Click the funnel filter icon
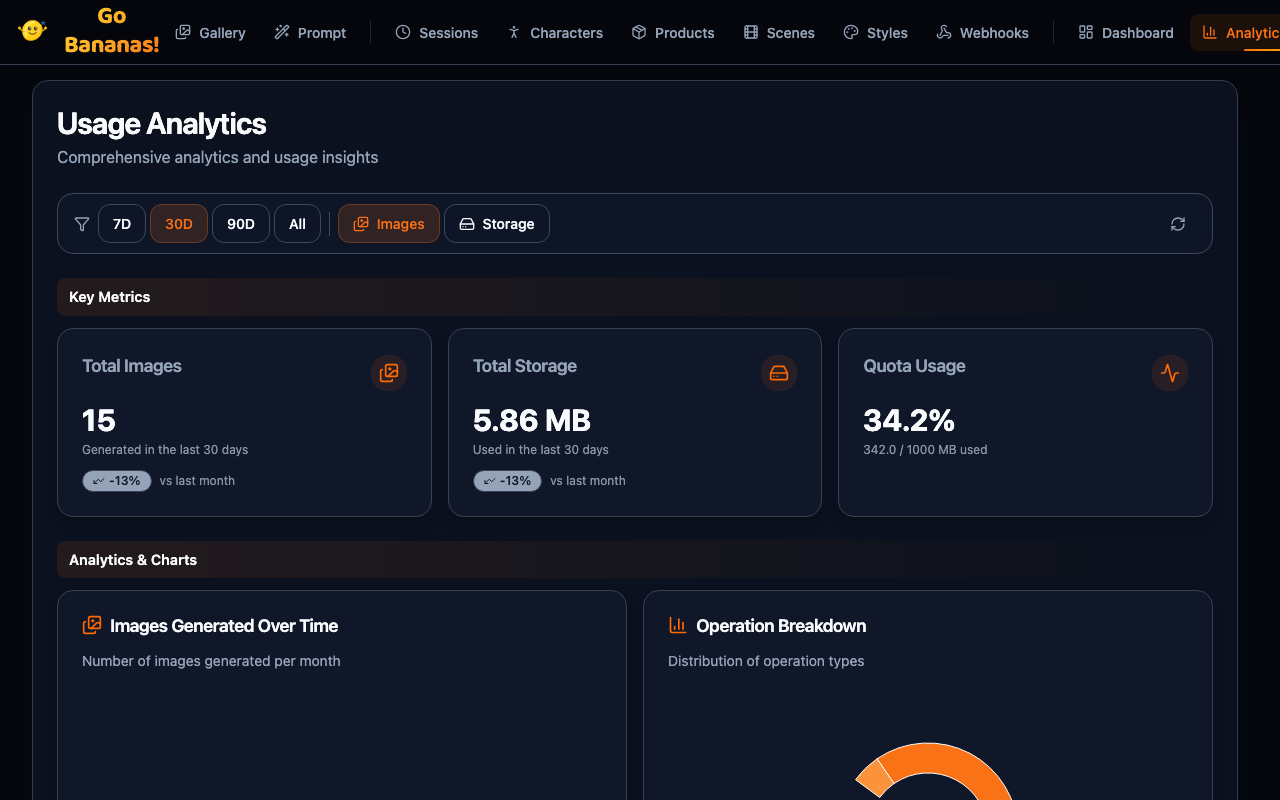This screenshot has height=800, width=1280. 82,224
